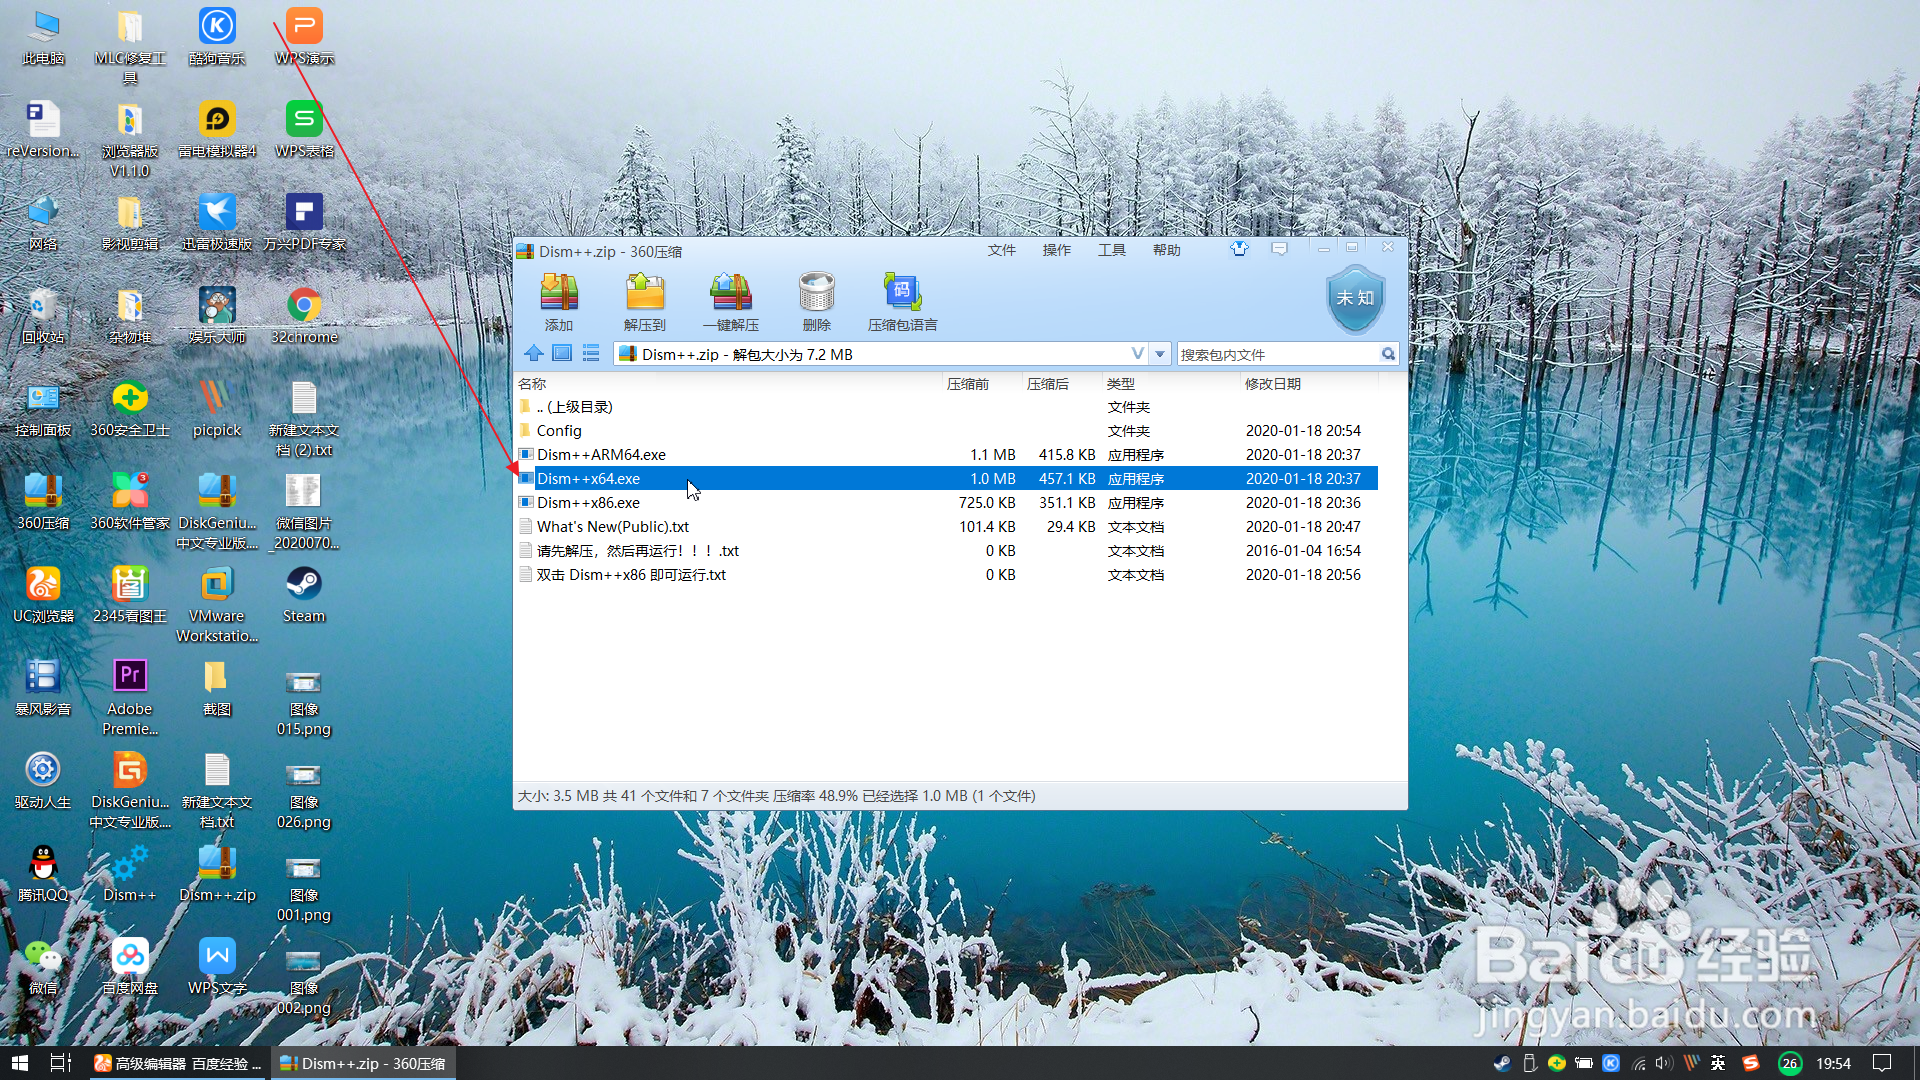Click the skin/theme shirt icon
1920x1080 pixels.
[x=1240, y=249]
